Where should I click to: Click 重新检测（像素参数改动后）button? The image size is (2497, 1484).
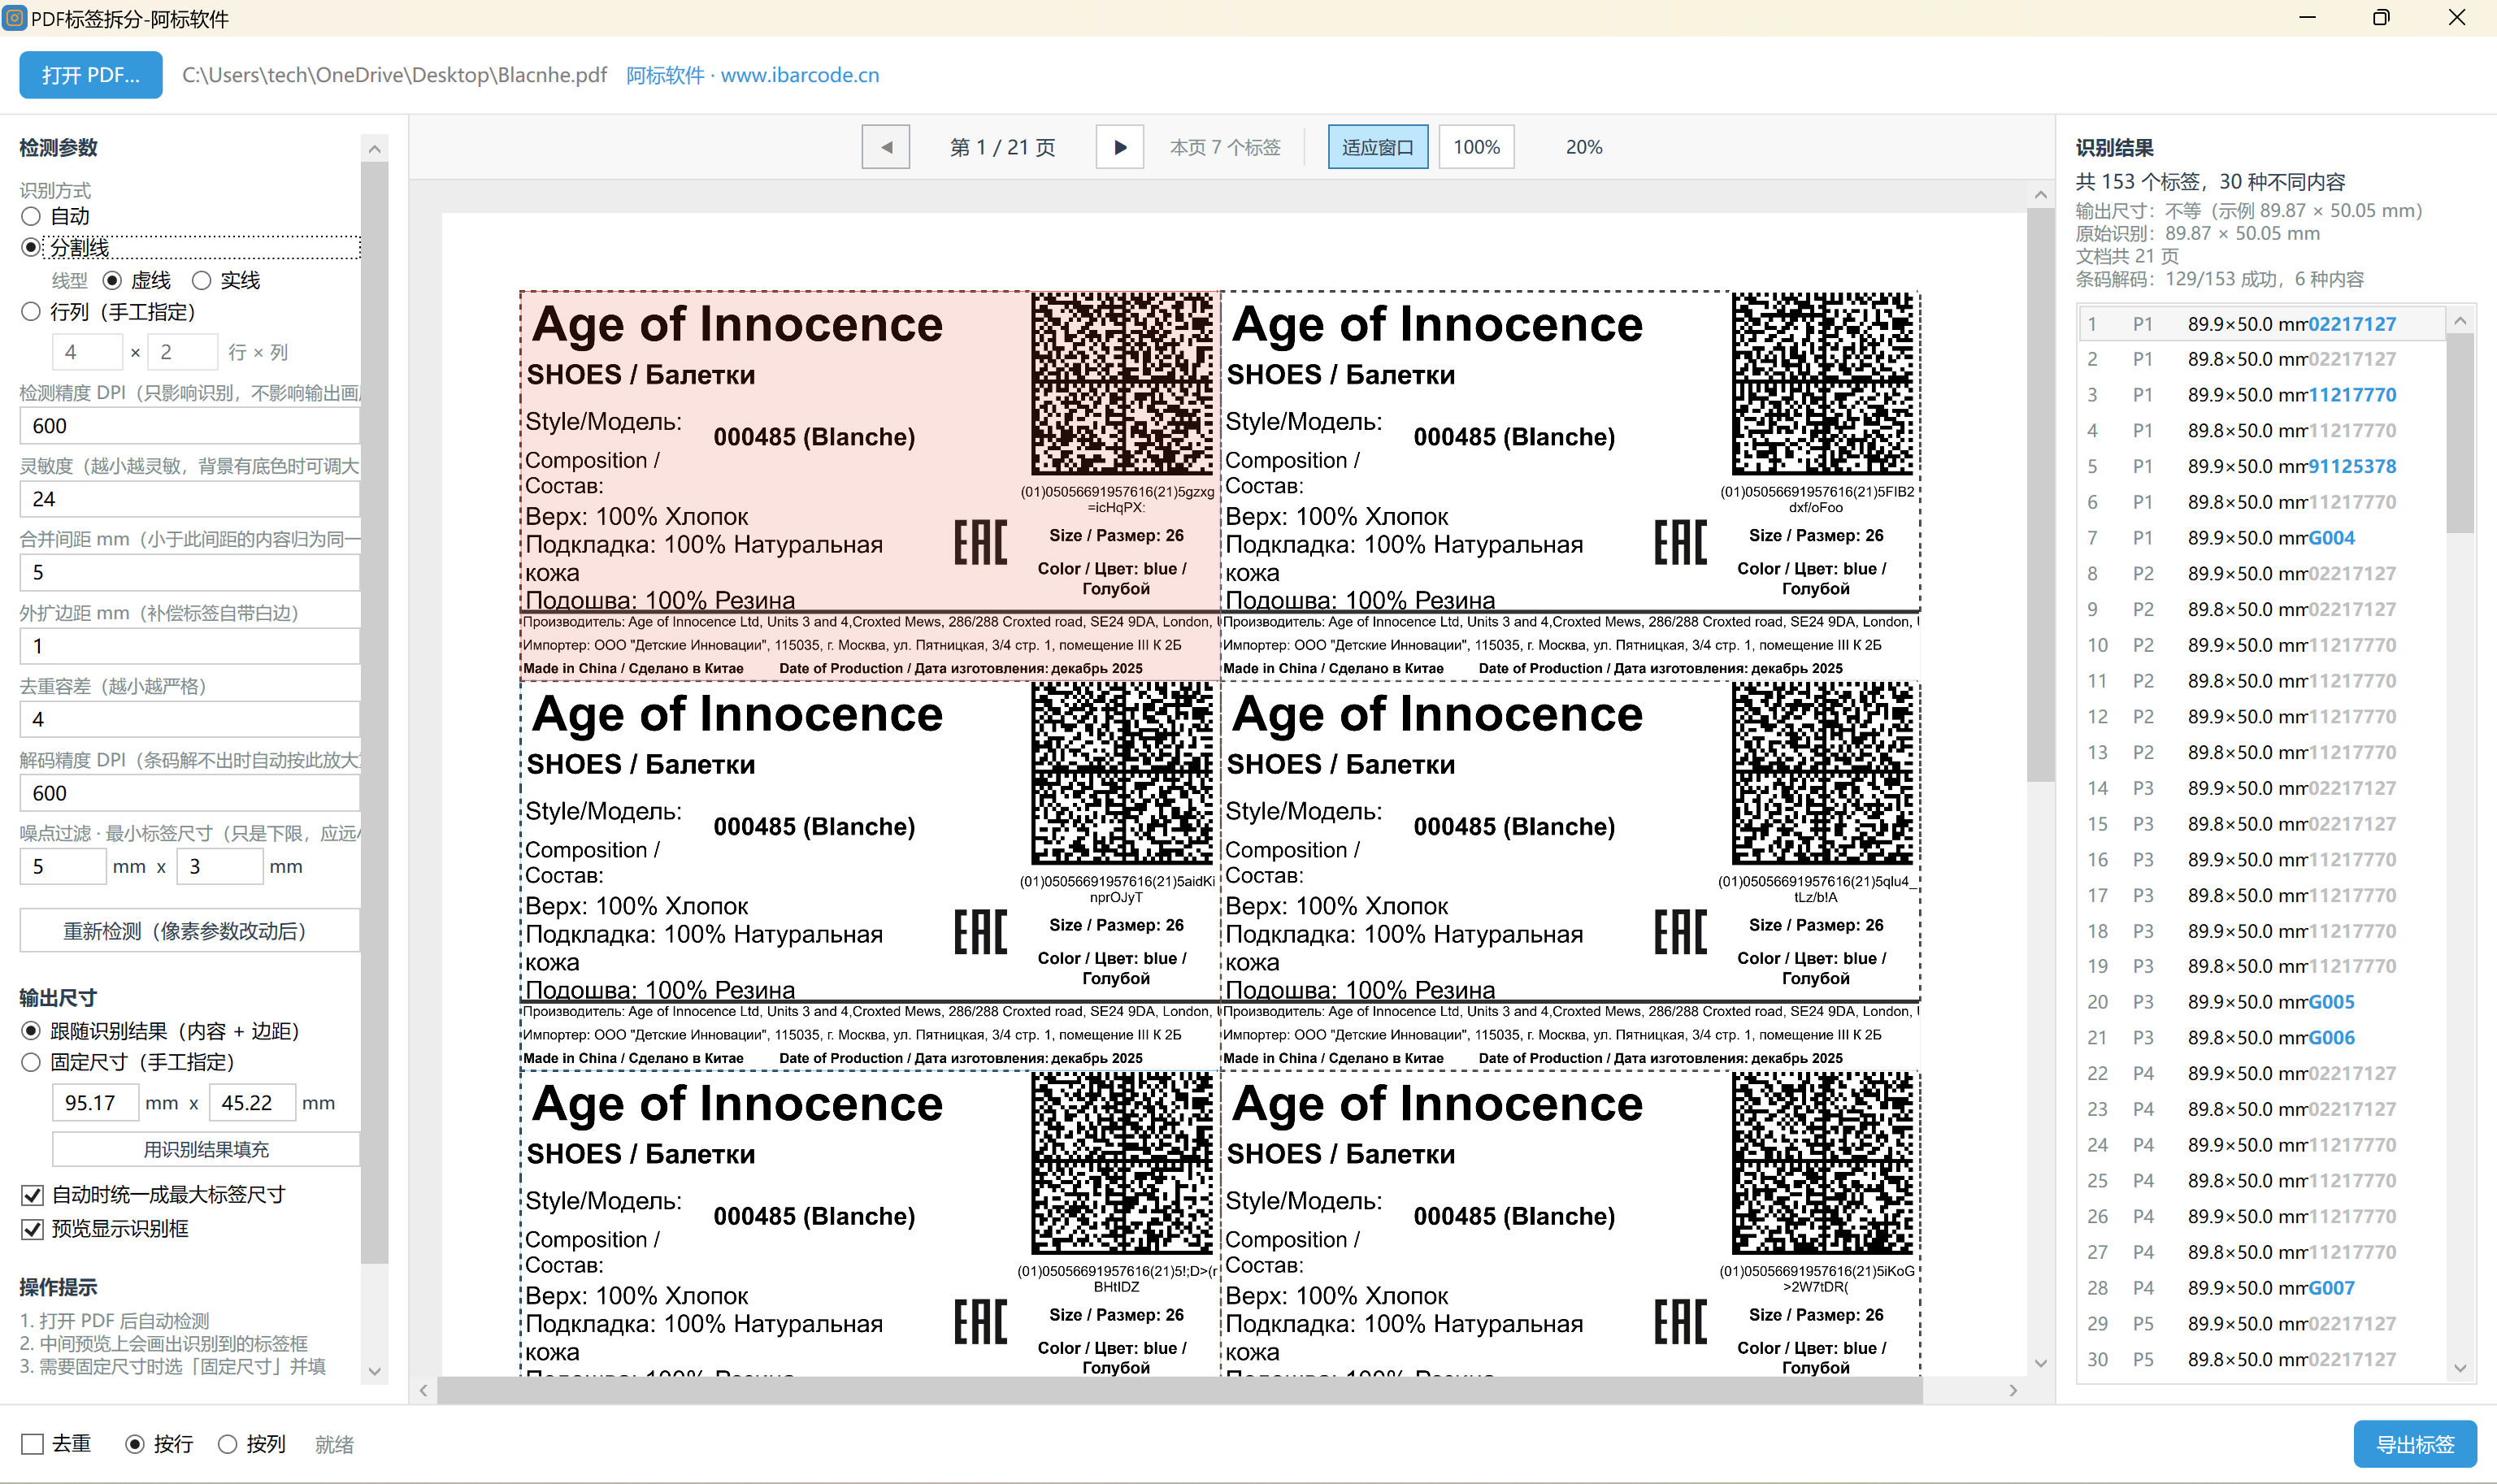pyautogui.click(x=189, y=931)
